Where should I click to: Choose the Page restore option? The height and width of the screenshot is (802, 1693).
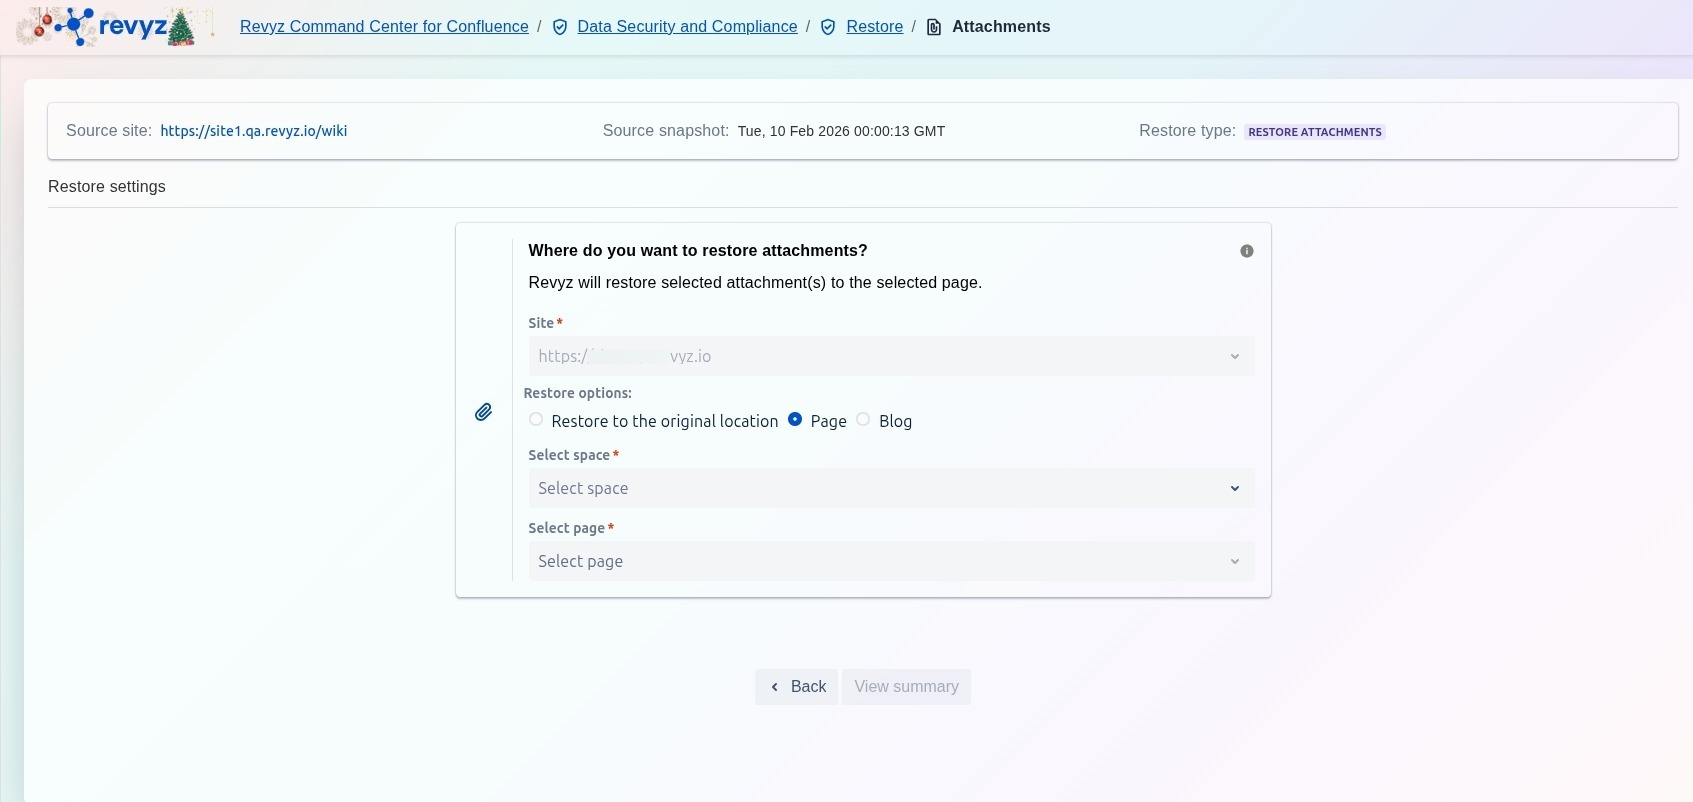coord(795,420)
